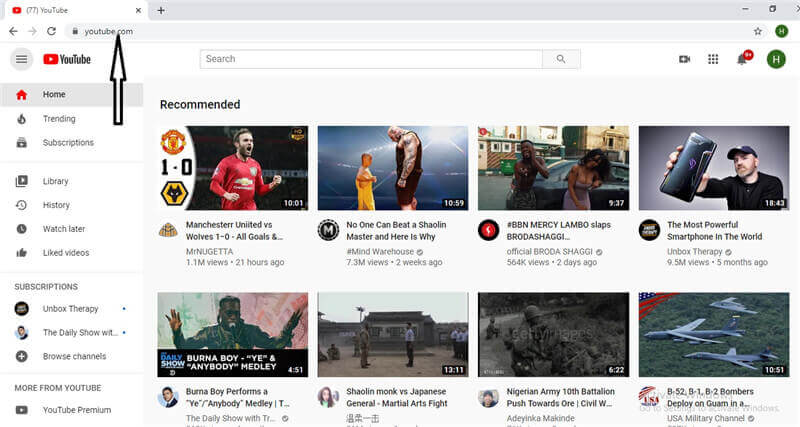Open the YouTube apps grid

tap(713, 59)
